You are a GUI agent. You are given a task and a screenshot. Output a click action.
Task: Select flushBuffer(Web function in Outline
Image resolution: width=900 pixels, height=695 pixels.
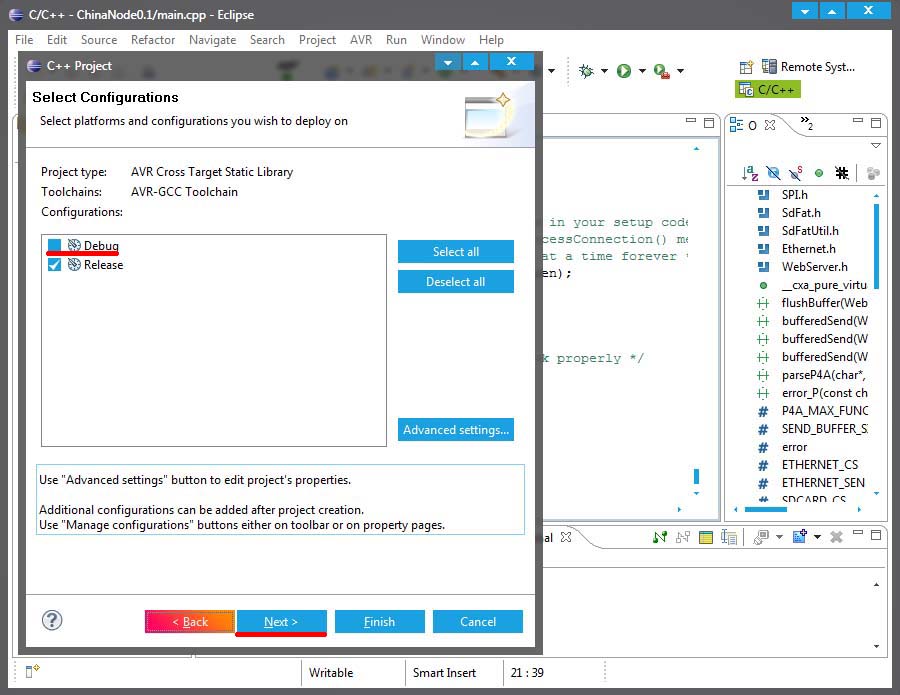point(824,303)
